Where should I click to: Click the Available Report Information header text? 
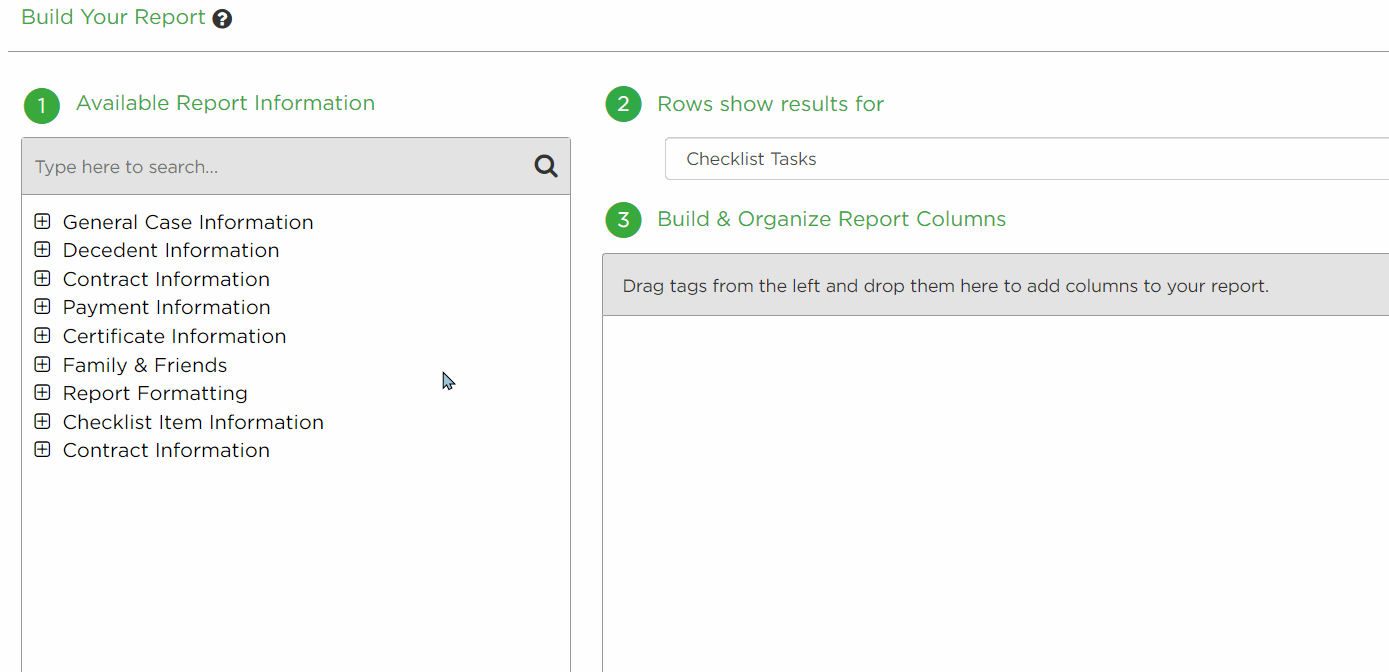(225, 102)
